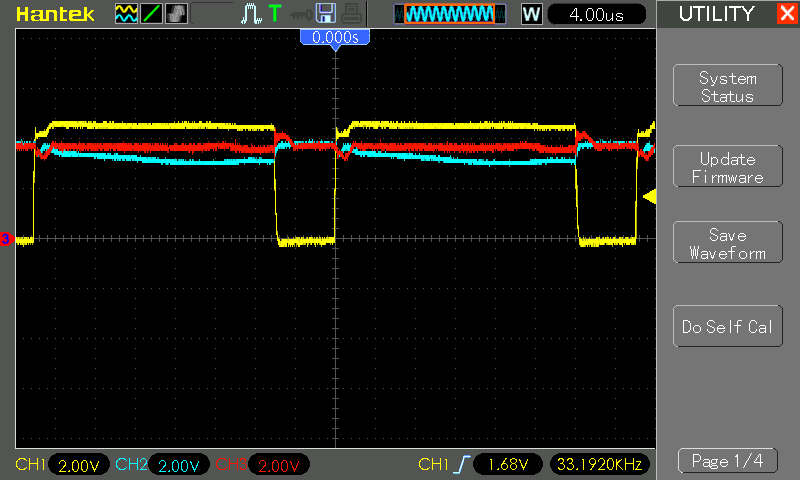Open the System Status menu
Viewport: 800px width, 480px height.
point(727,87)
